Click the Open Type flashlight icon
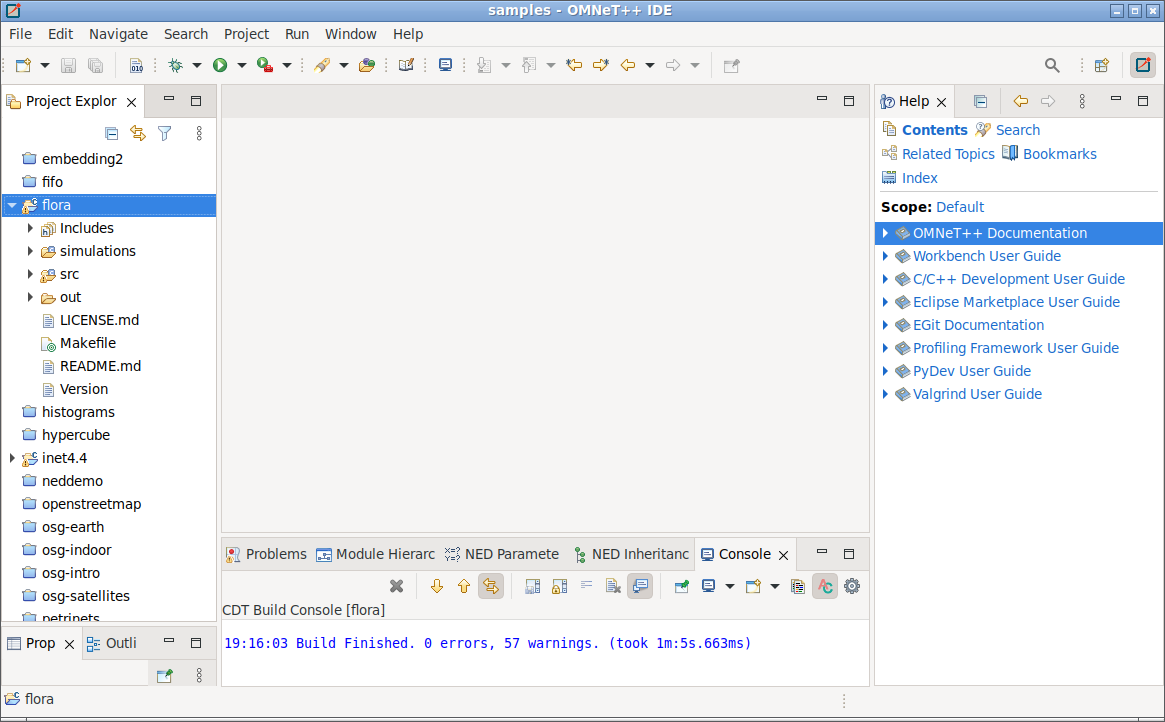Screen dimensions: 1165x722 322,65
